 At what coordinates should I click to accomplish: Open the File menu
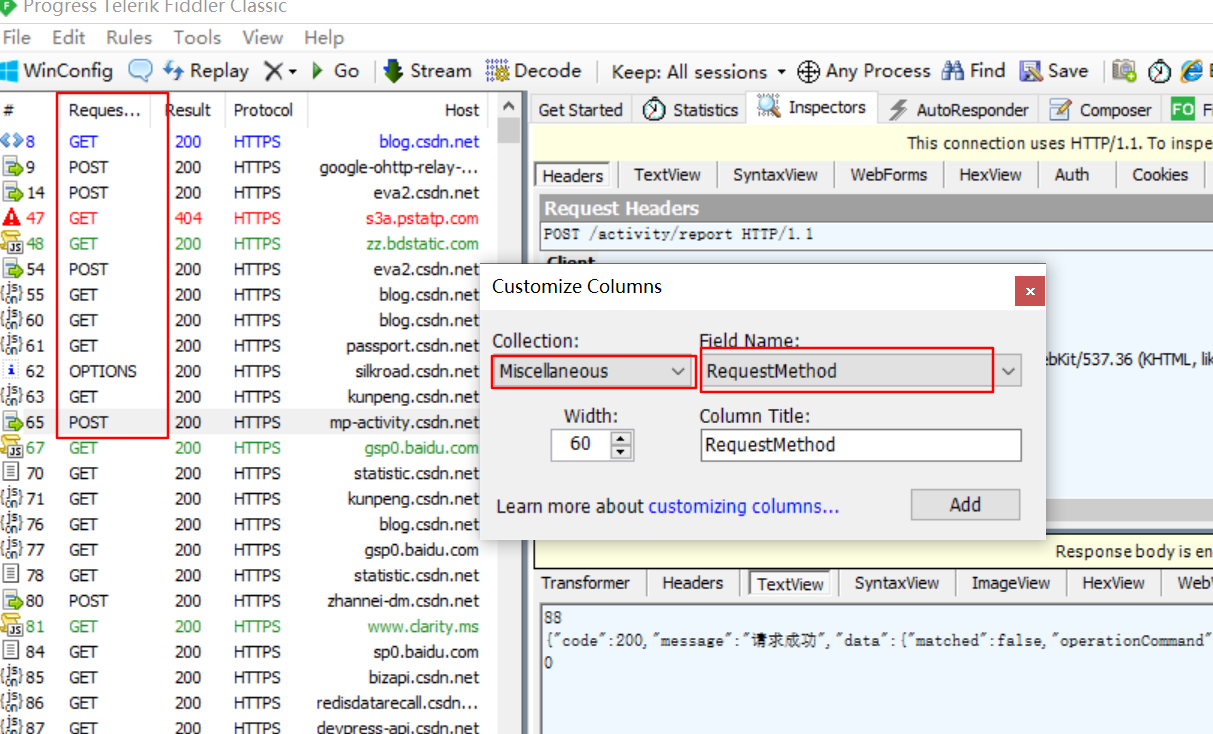point(17,37)
